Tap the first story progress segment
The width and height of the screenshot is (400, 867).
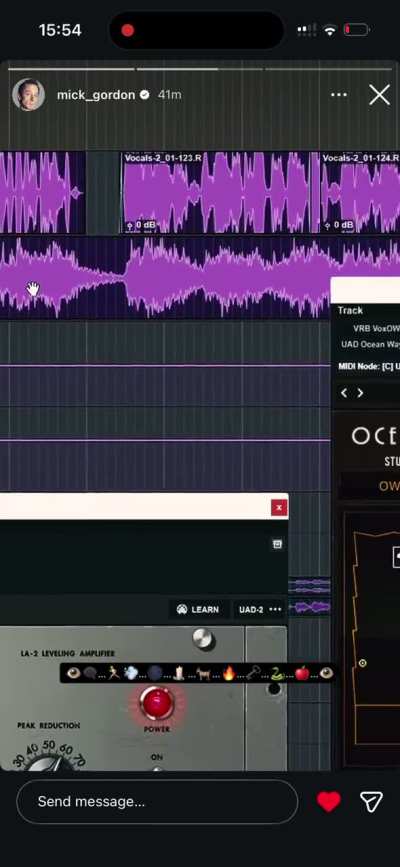pos(71,69)
